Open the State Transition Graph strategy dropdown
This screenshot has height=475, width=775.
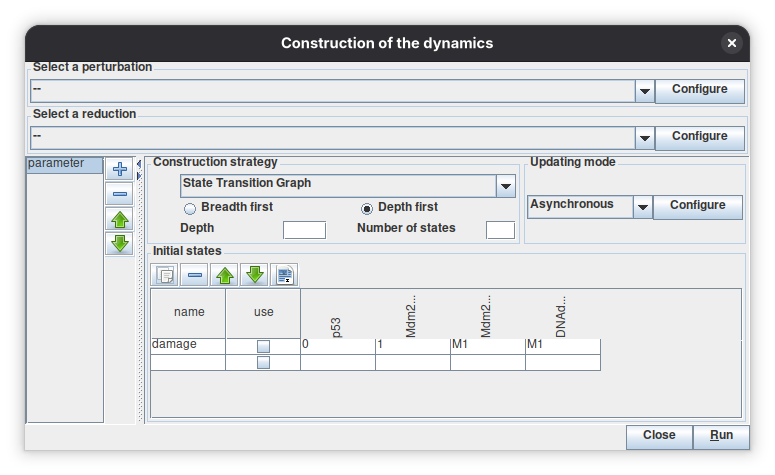[x=505, y=186]
